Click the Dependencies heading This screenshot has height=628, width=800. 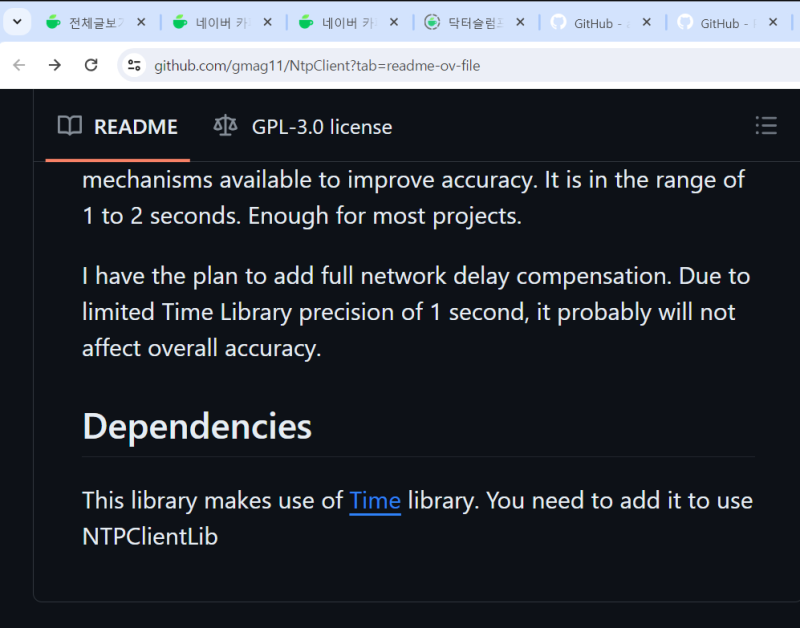coord(196,427)
